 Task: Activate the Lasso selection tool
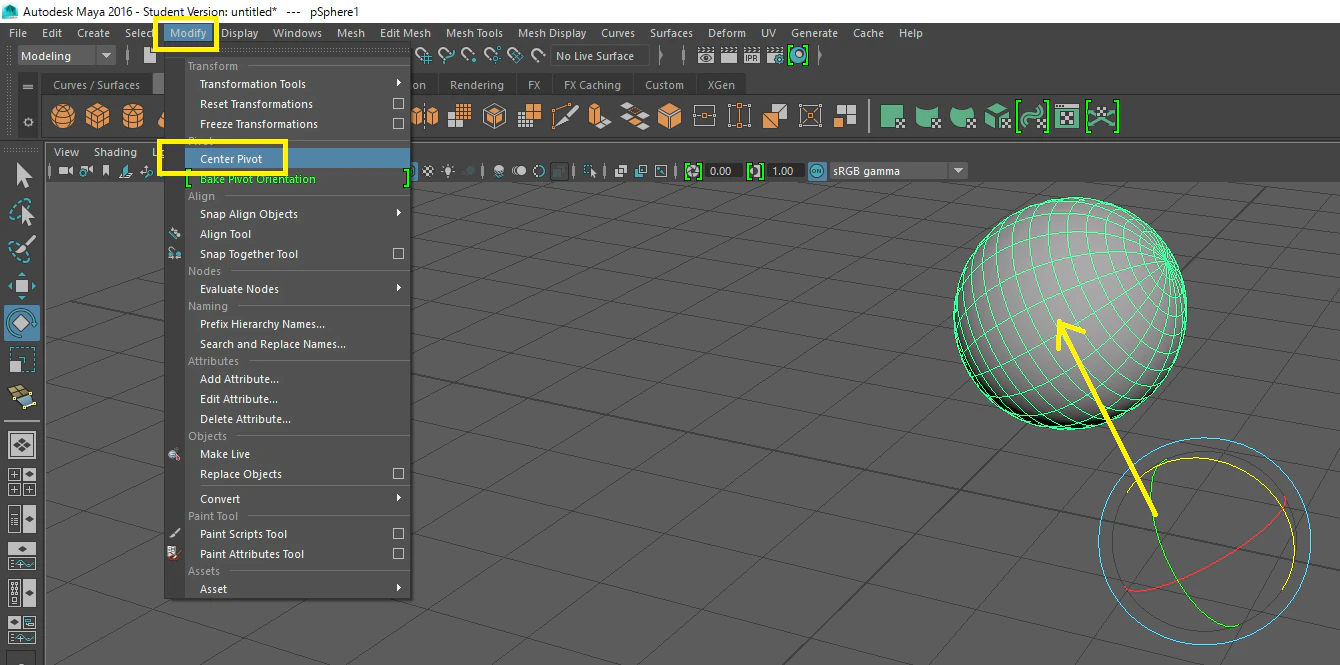coord(22,212)
